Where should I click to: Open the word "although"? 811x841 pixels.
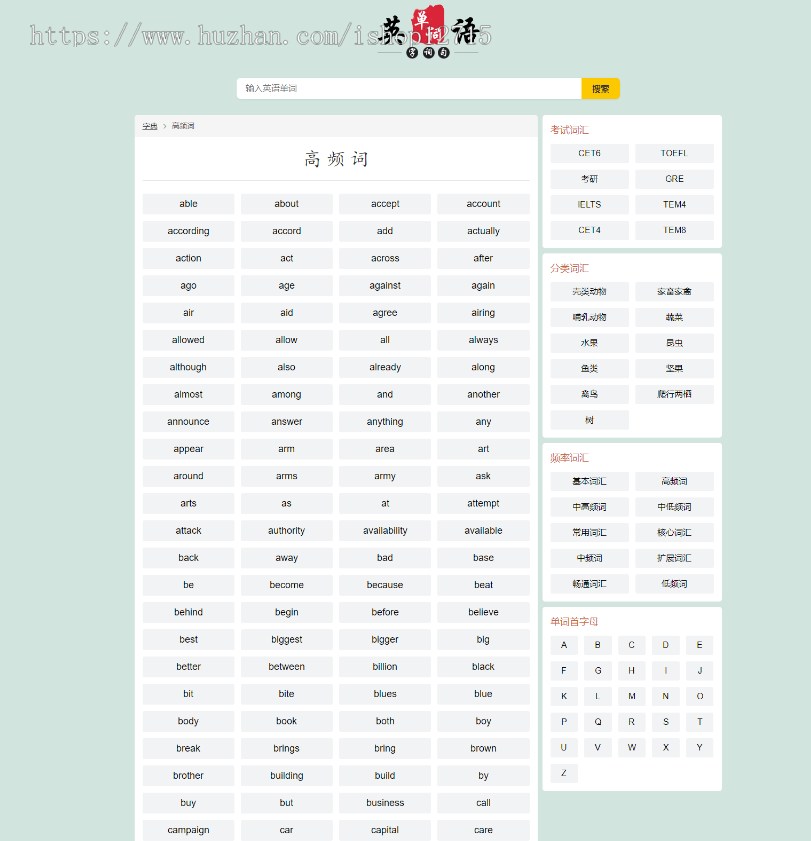[188, 367]
